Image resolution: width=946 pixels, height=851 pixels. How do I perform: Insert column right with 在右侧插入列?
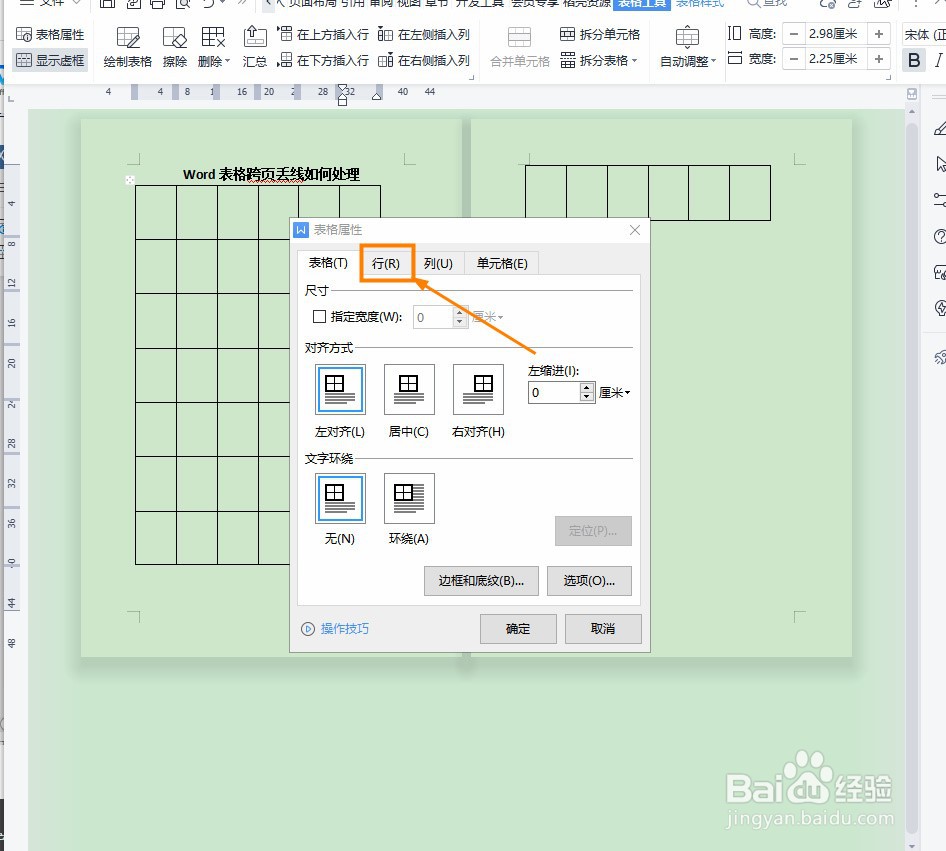point(424,60)
